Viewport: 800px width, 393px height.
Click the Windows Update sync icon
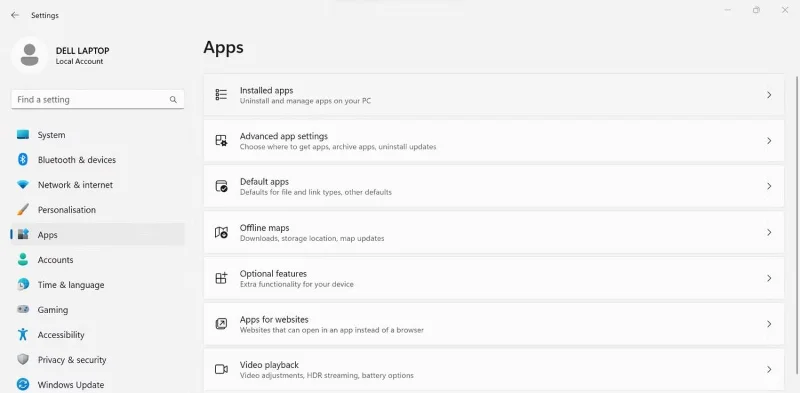click(23, 384)
